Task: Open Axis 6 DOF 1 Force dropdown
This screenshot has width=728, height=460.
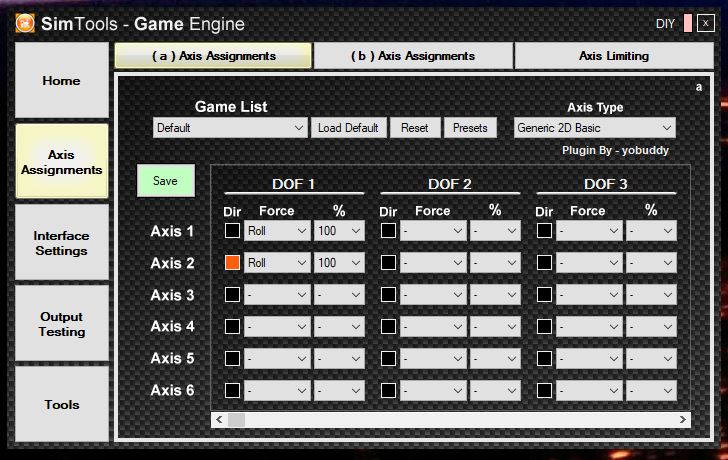Action: (277, 390)
